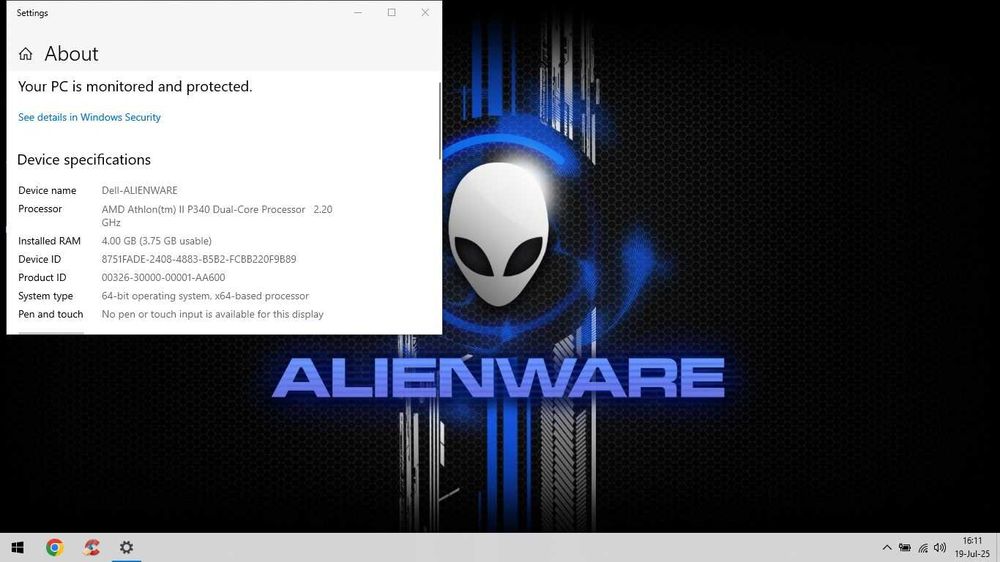Image resolution: width=1000 pixels, height=562 pixels.
Task: Select the AMD Athlon processor text
Action: pyautogui.click(x=217, y=216)
